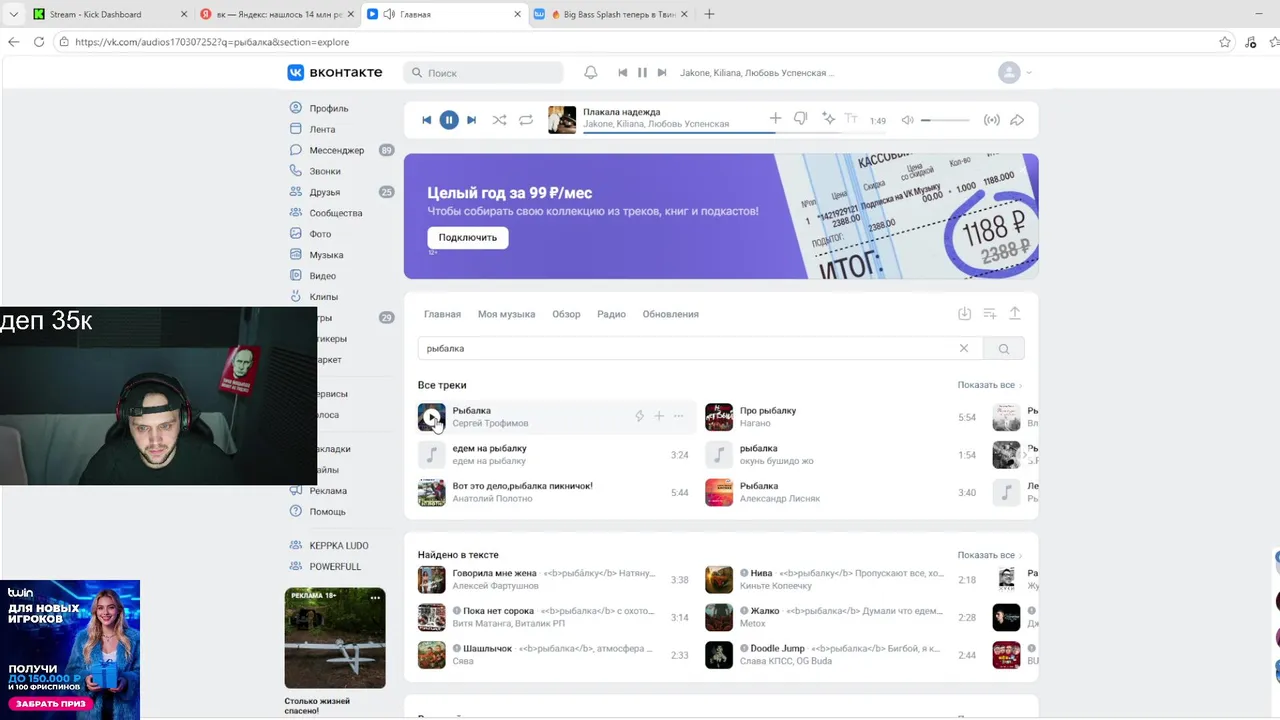Mute the player volume speaker icon
The height and width of the screenshot is (720, 1280).
click(907, 120)
